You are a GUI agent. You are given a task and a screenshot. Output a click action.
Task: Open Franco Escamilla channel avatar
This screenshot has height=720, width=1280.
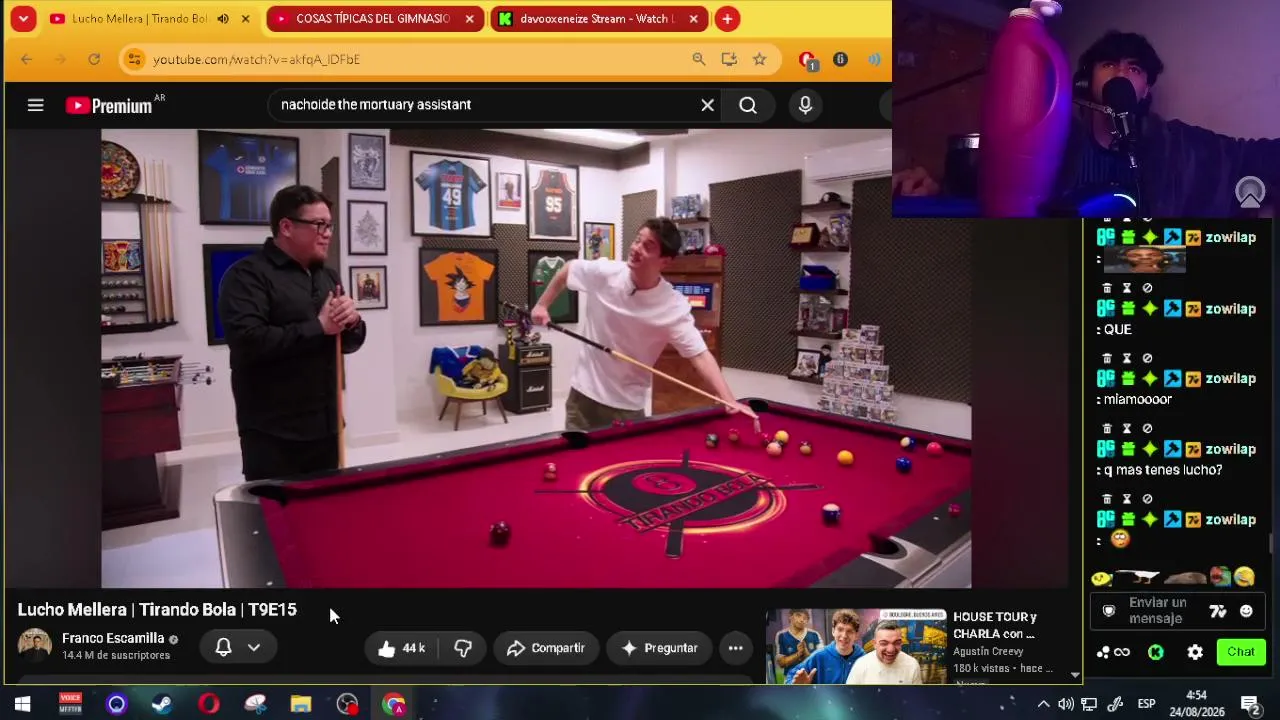(x=35, y=646)
